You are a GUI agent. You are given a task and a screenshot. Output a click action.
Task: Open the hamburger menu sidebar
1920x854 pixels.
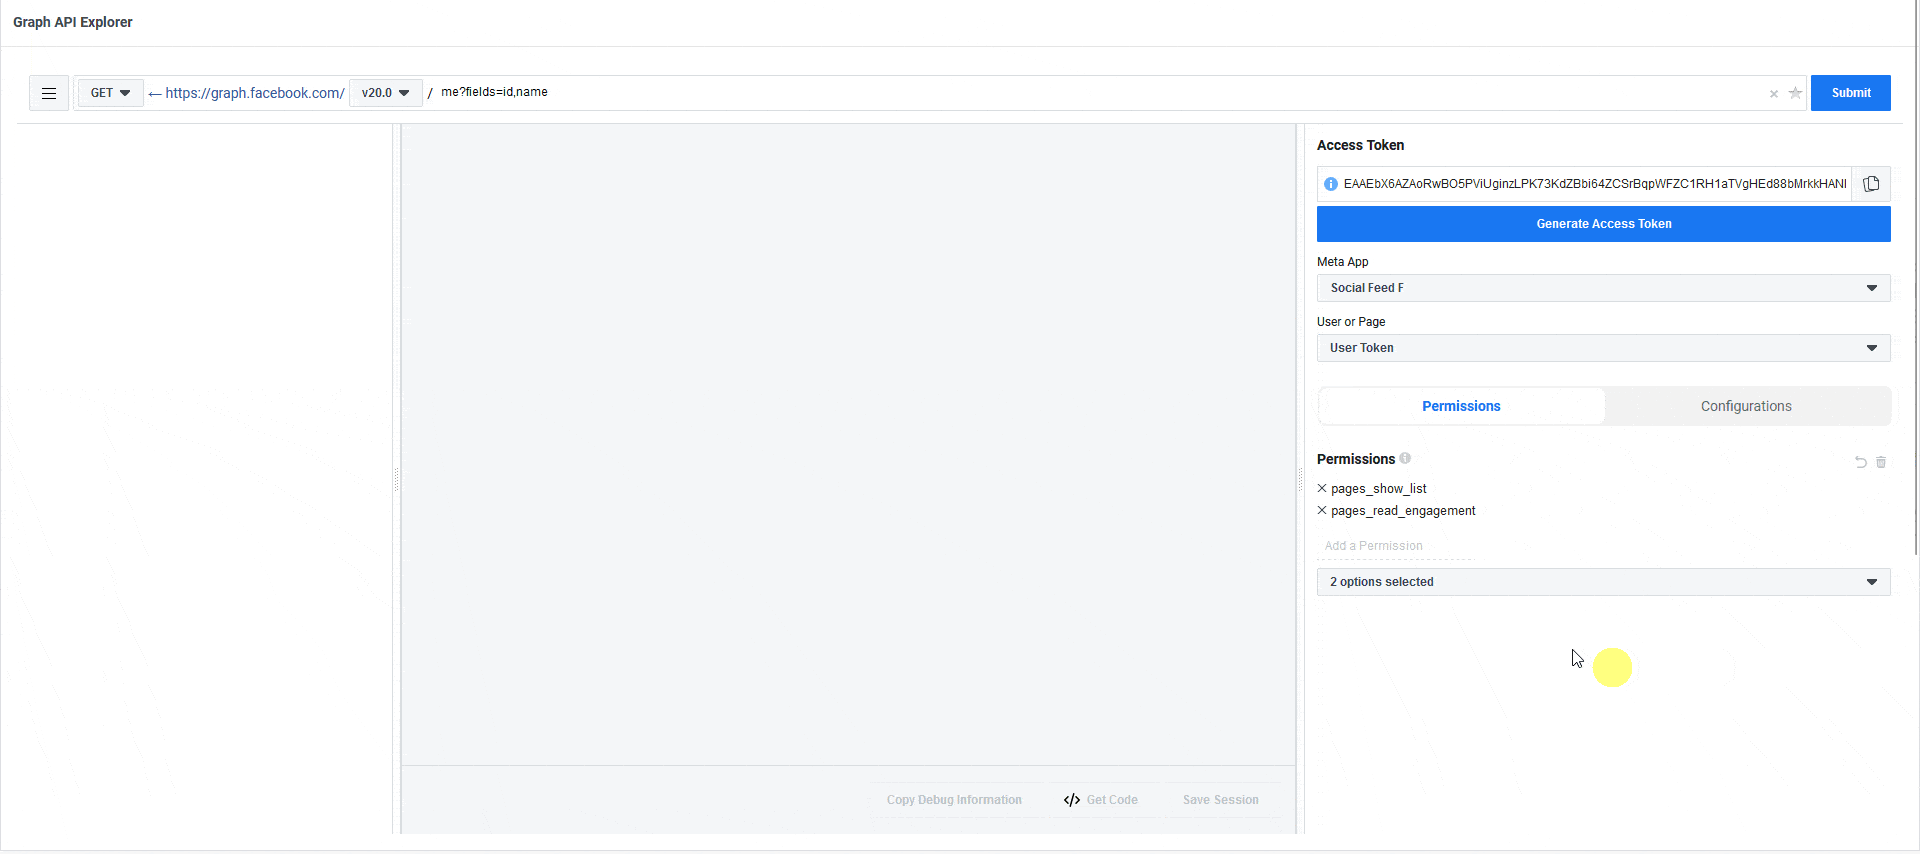49,93
